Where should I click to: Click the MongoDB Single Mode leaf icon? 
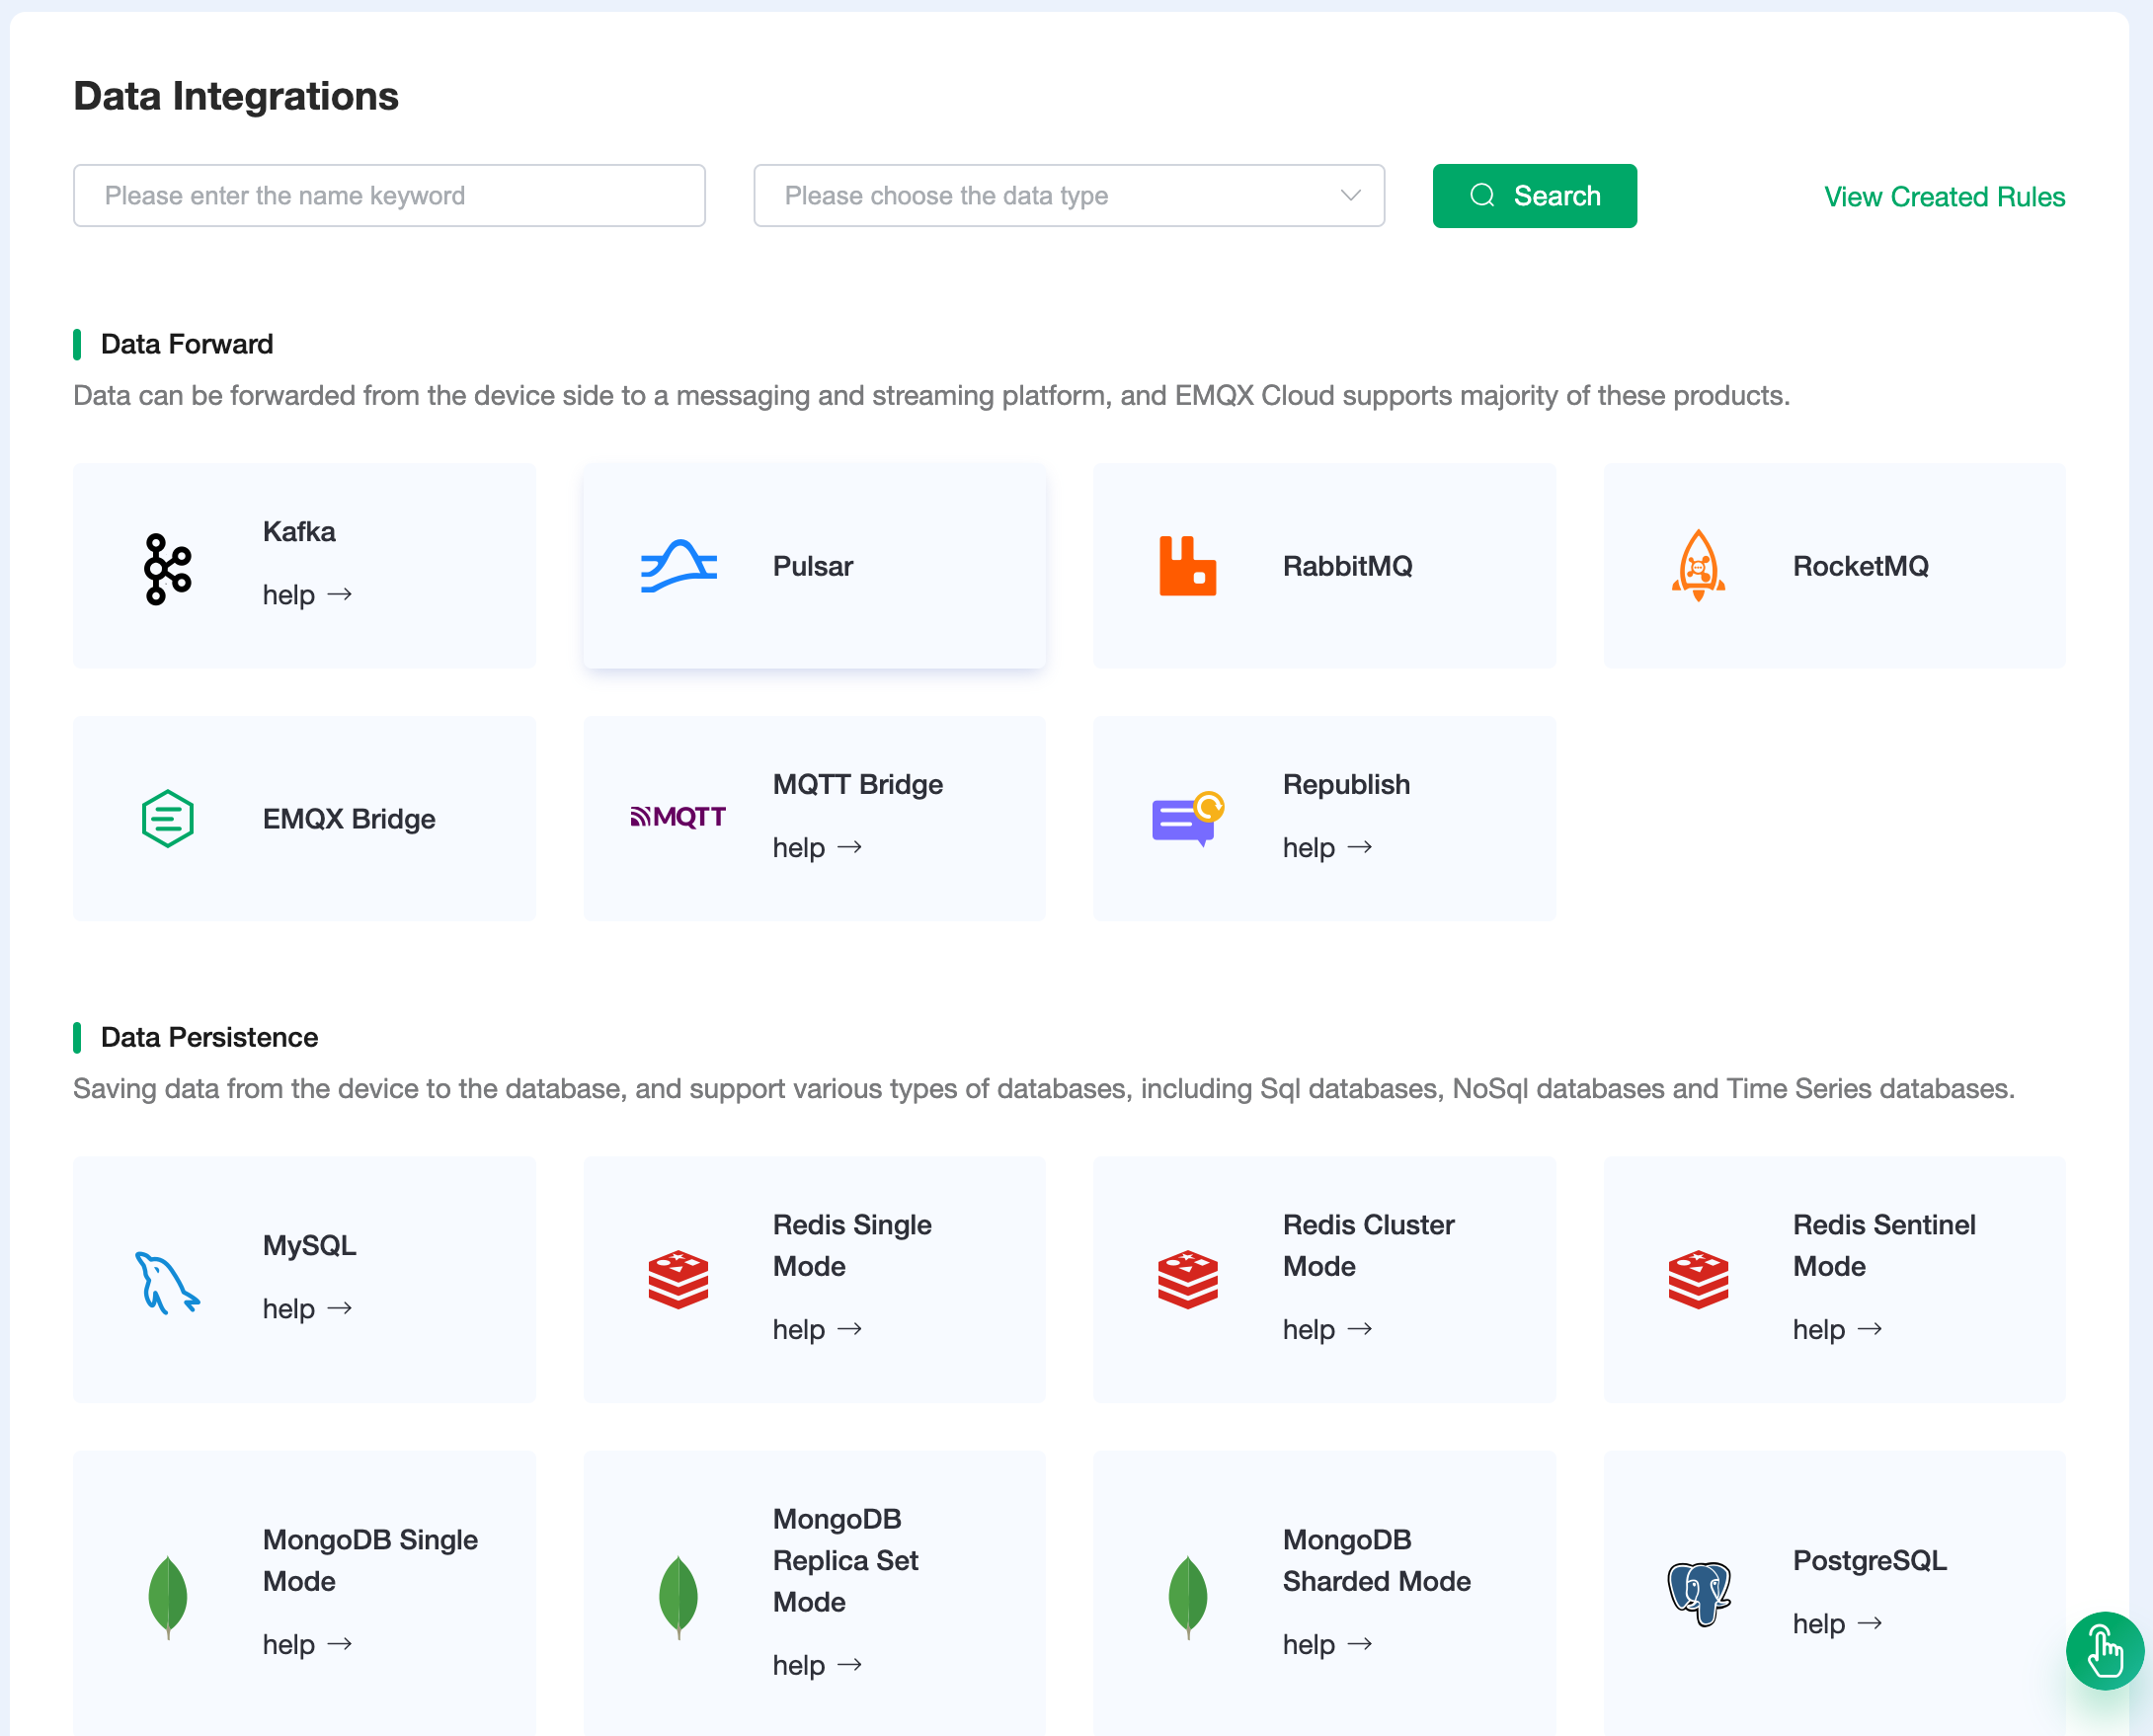[x=167, y=1597]
